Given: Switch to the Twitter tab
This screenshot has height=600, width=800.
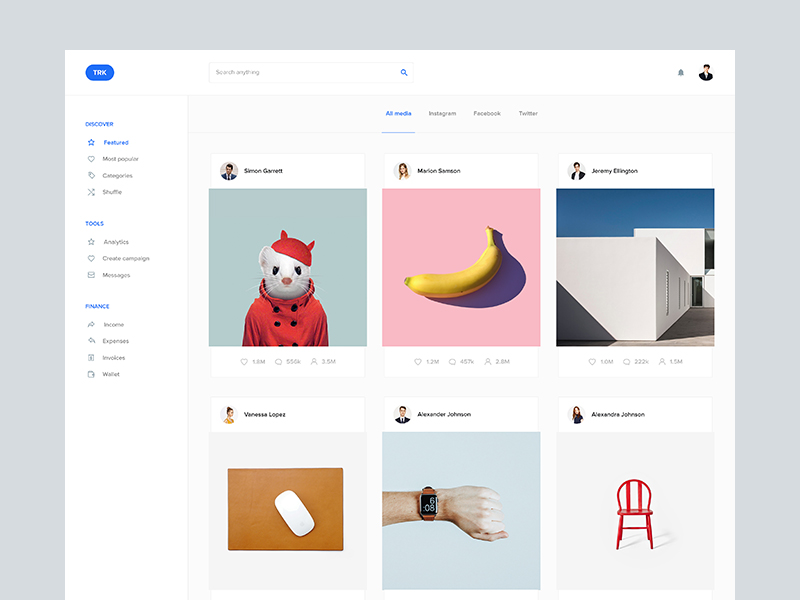Looking at the screenshot, I should pyautogui.click(x=528, y=114).
